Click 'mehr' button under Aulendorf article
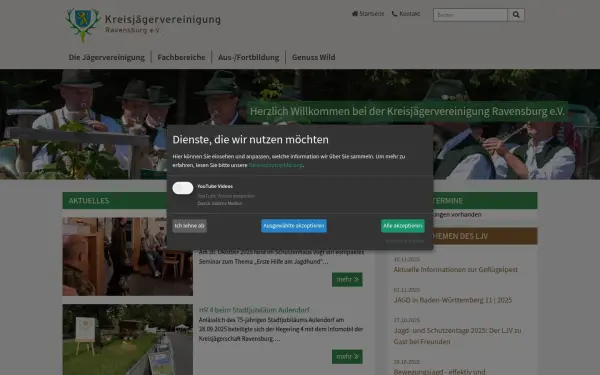600x375 pixels. 347,357
